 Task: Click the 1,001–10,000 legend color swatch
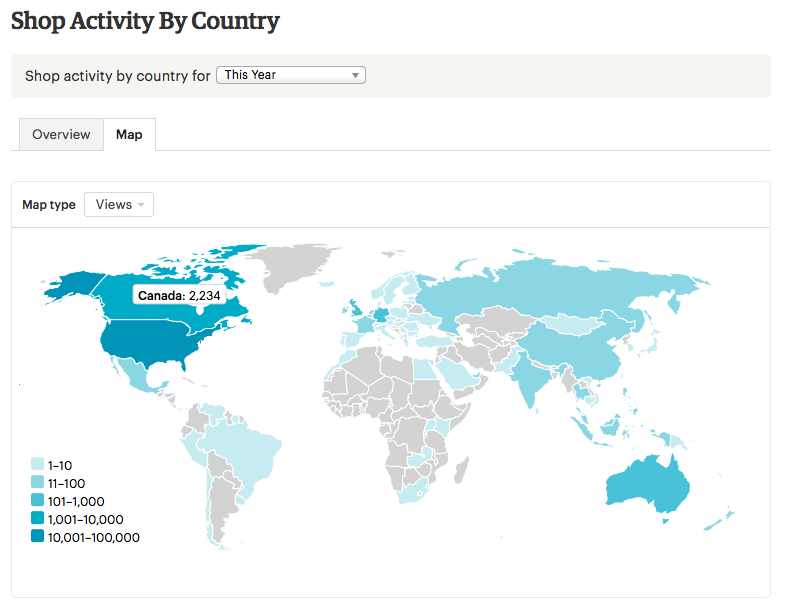[x=37, y=518]
